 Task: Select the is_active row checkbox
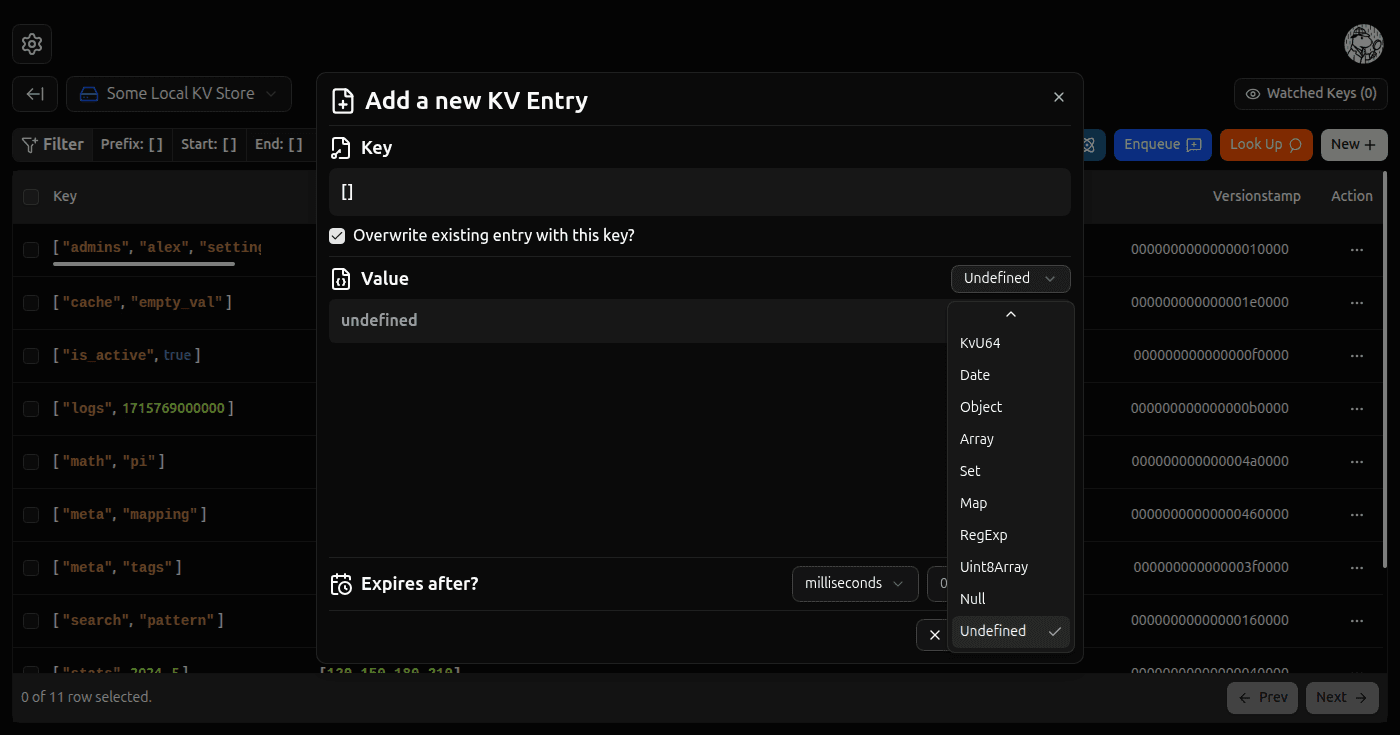pos(31,355)
